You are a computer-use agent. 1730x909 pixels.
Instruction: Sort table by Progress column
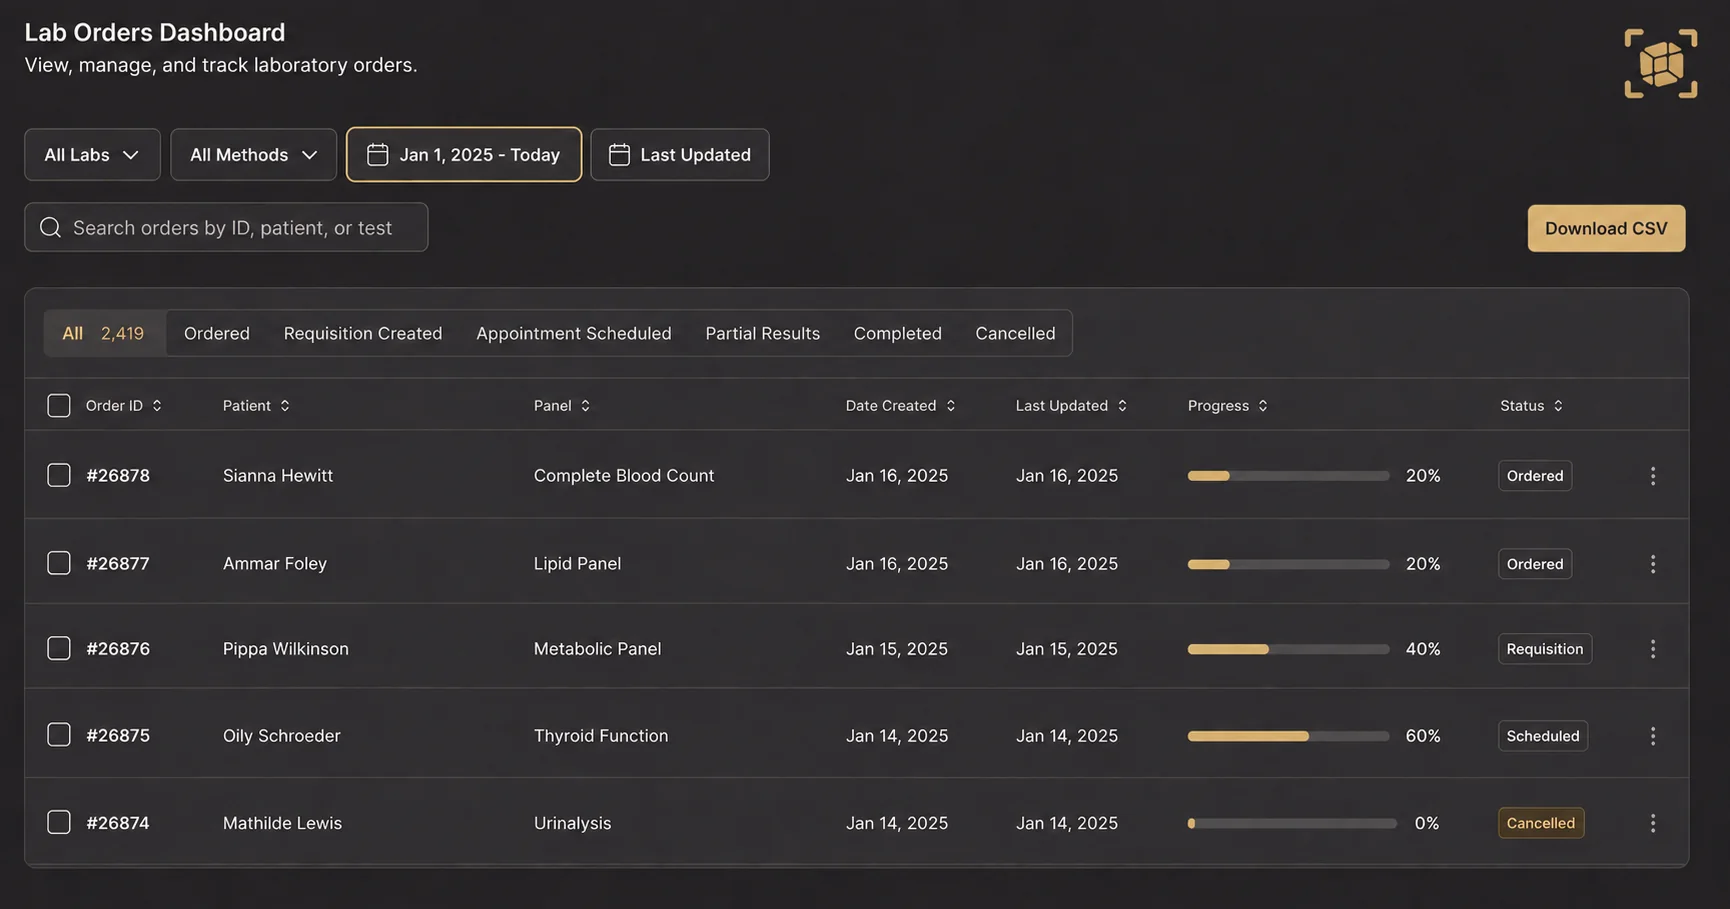(1228, 406)
